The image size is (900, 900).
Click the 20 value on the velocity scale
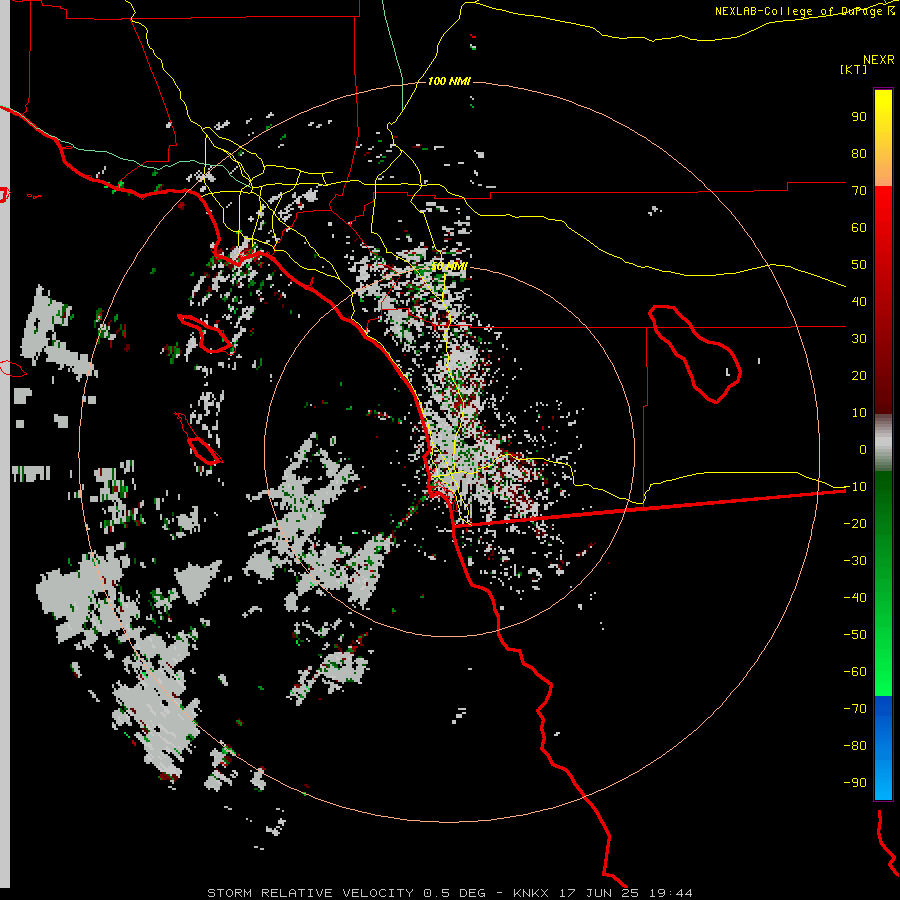click(859, 376)
